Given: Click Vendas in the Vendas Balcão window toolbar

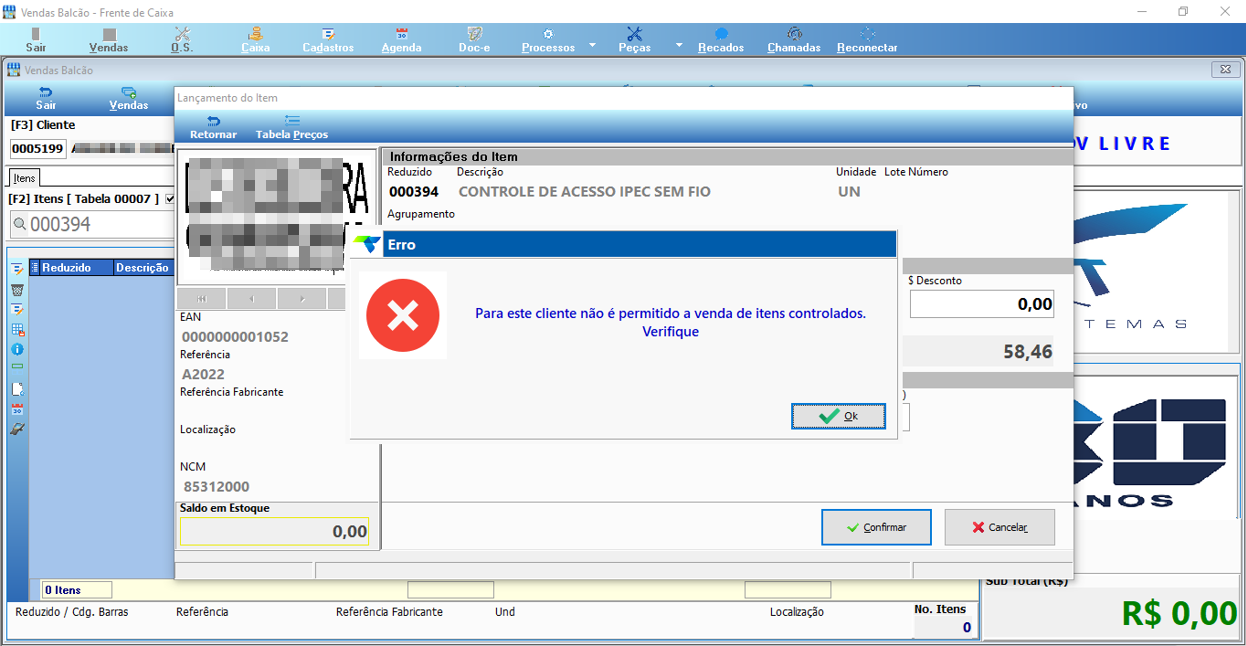Looking at the screenshot, I should click(x=129, y=98).
